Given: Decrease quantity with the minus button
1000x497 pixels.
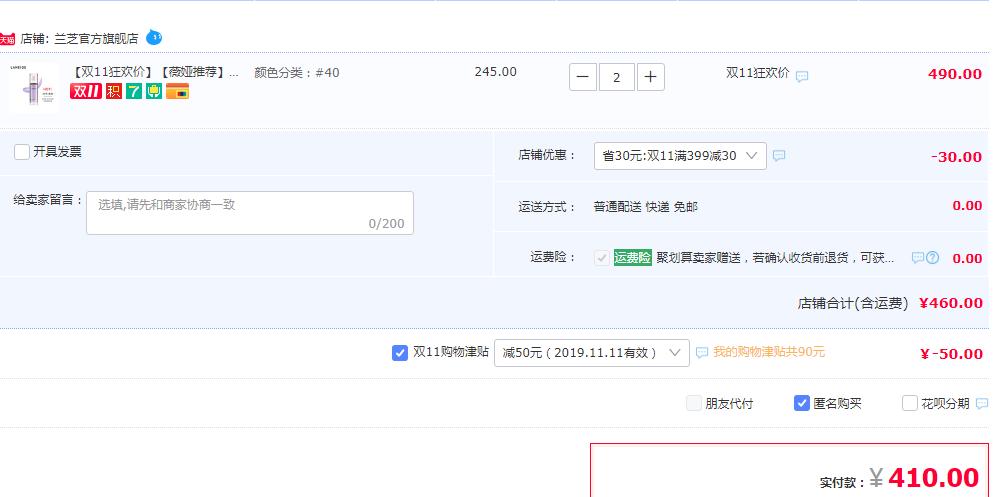Looking at the screenshot, I should tap(583, 77).
